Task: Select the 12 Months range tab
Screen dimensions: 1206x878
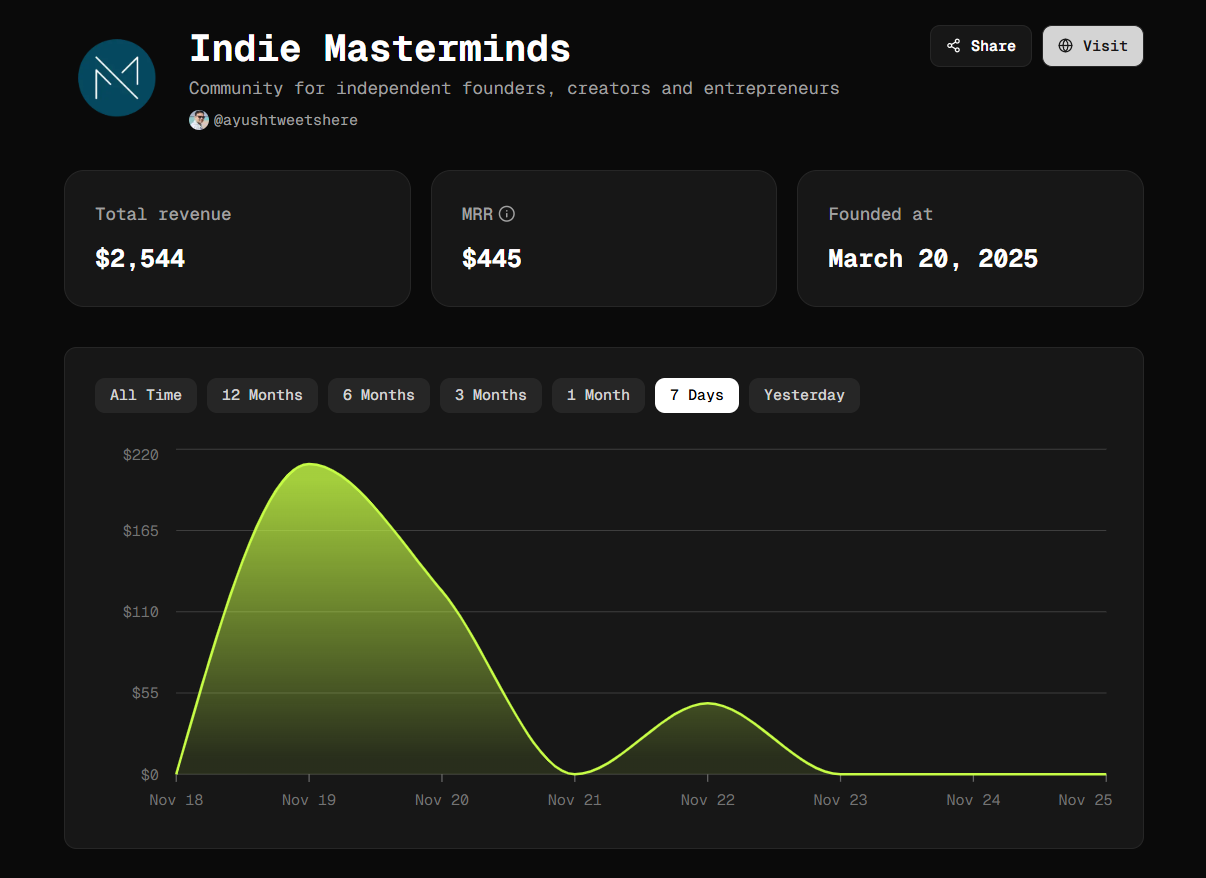Action: [262, 395]
